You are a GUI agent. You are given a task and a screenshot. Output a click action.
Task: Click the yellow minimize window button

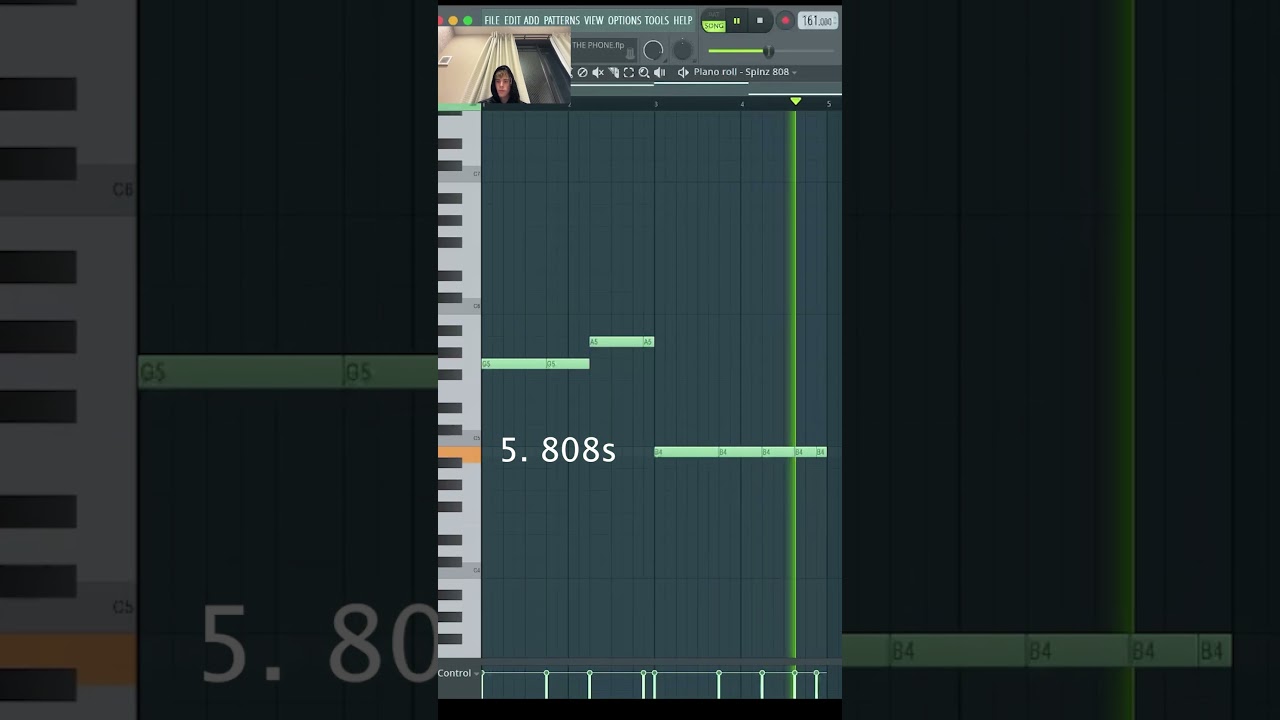[x=453, y=20]
